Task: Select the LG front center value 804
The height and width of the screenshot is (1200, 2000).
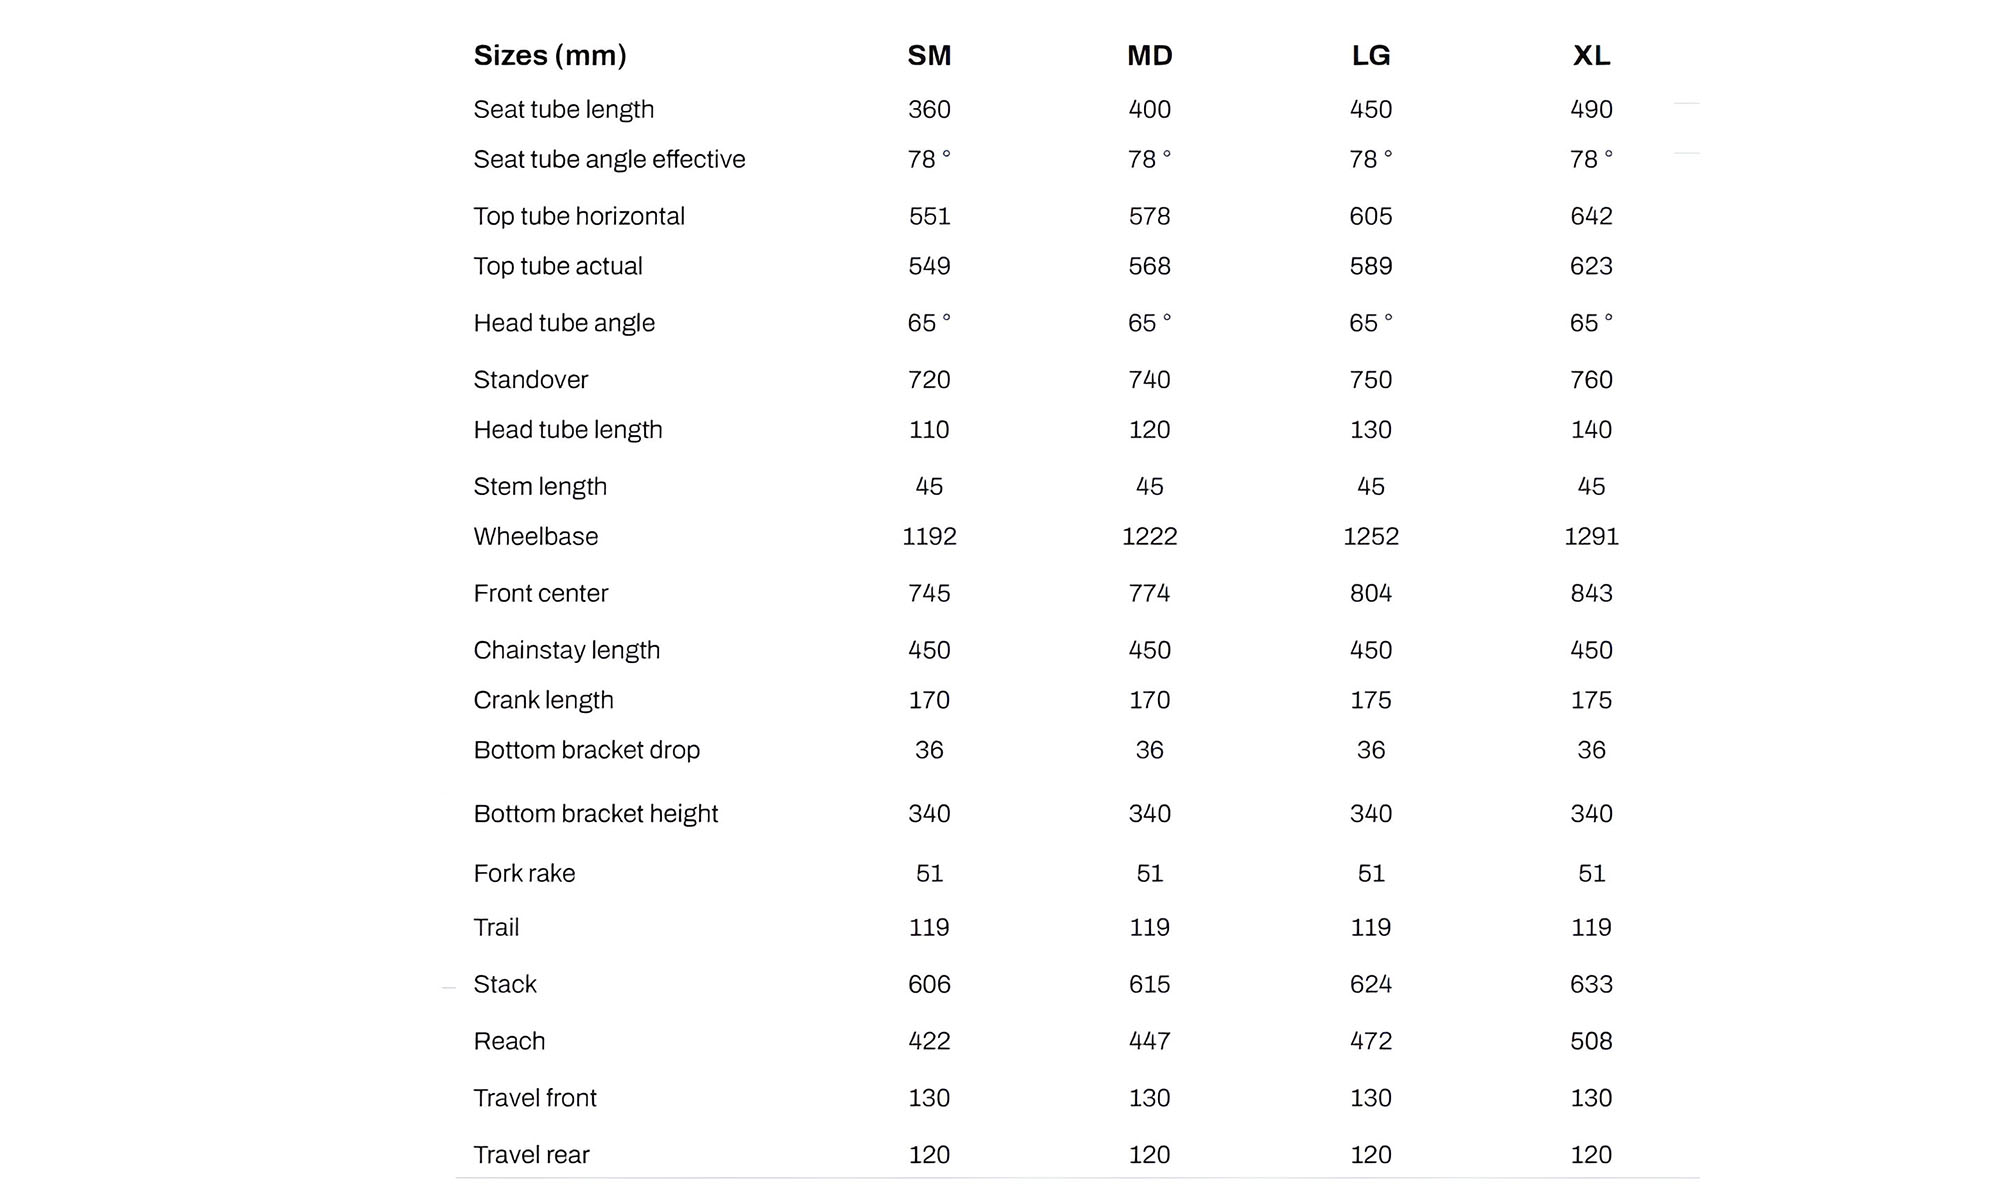Action: click(1370, 594)
